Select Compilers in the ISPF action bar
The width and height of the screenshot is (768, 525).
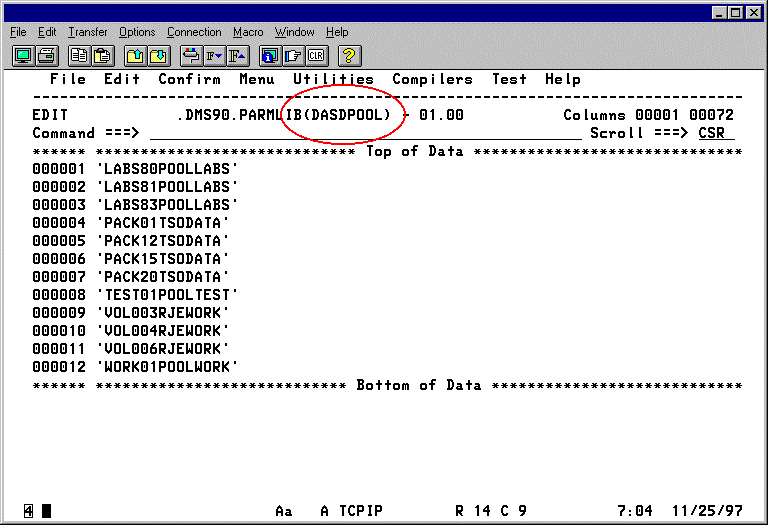[432, 79]
